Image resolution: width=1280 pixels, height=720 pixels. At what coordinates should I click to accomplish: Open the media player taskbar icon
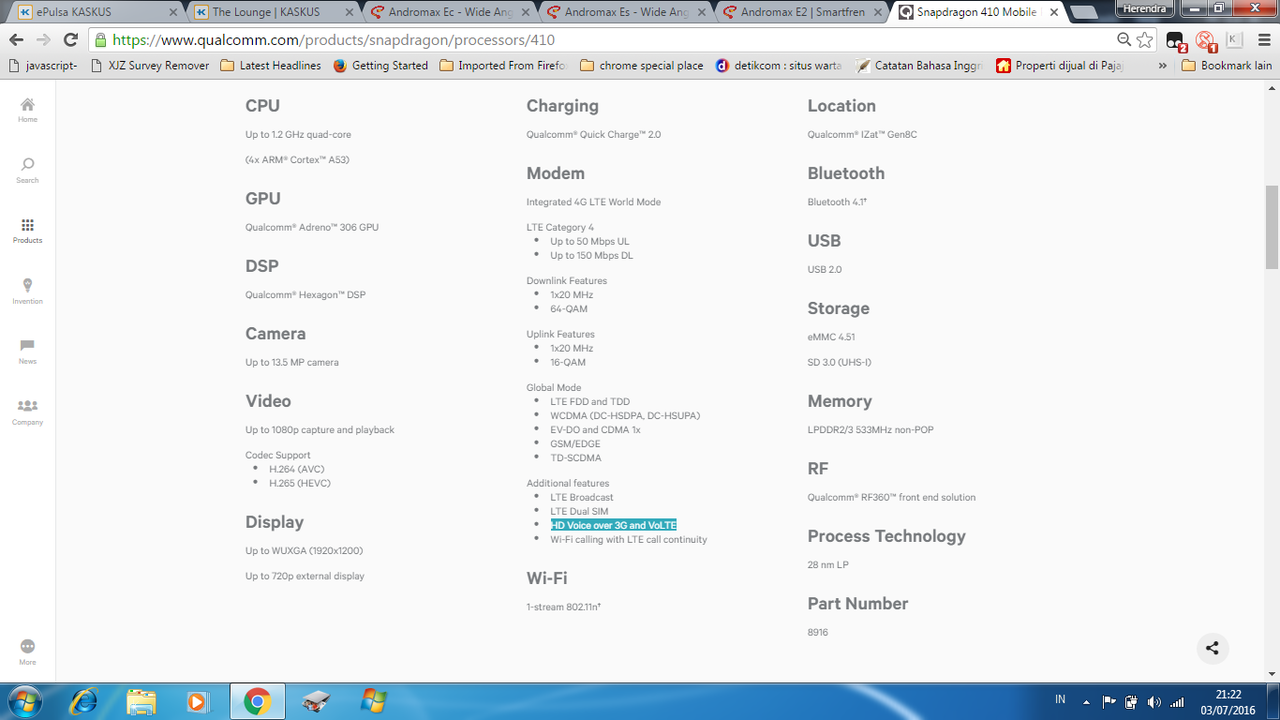pos(197,701)
